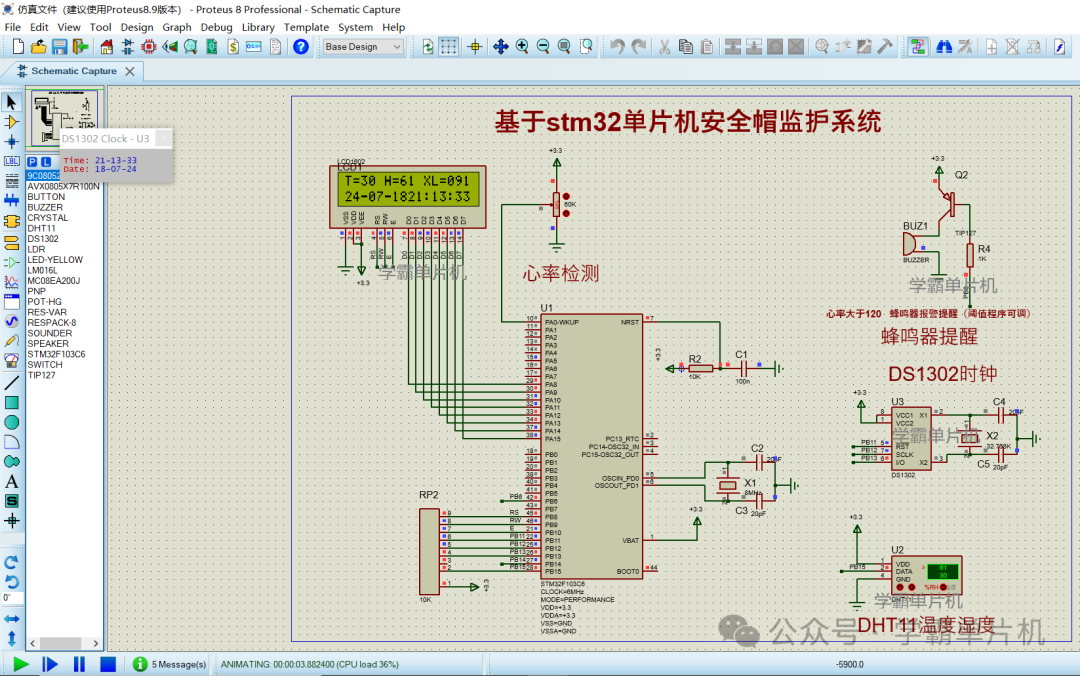Choose the Buses Mode tool

click(12, 201)
